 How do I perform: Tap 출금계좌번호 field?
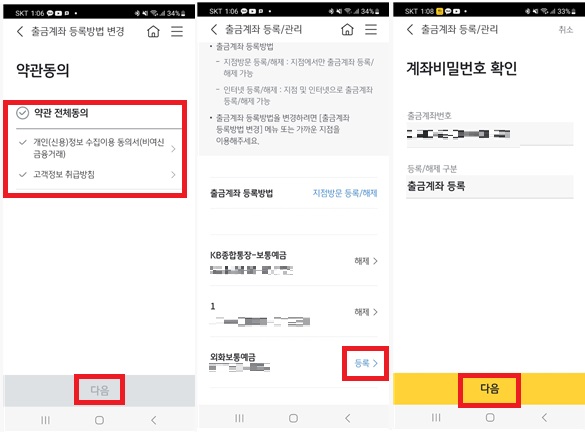[490, 134]
